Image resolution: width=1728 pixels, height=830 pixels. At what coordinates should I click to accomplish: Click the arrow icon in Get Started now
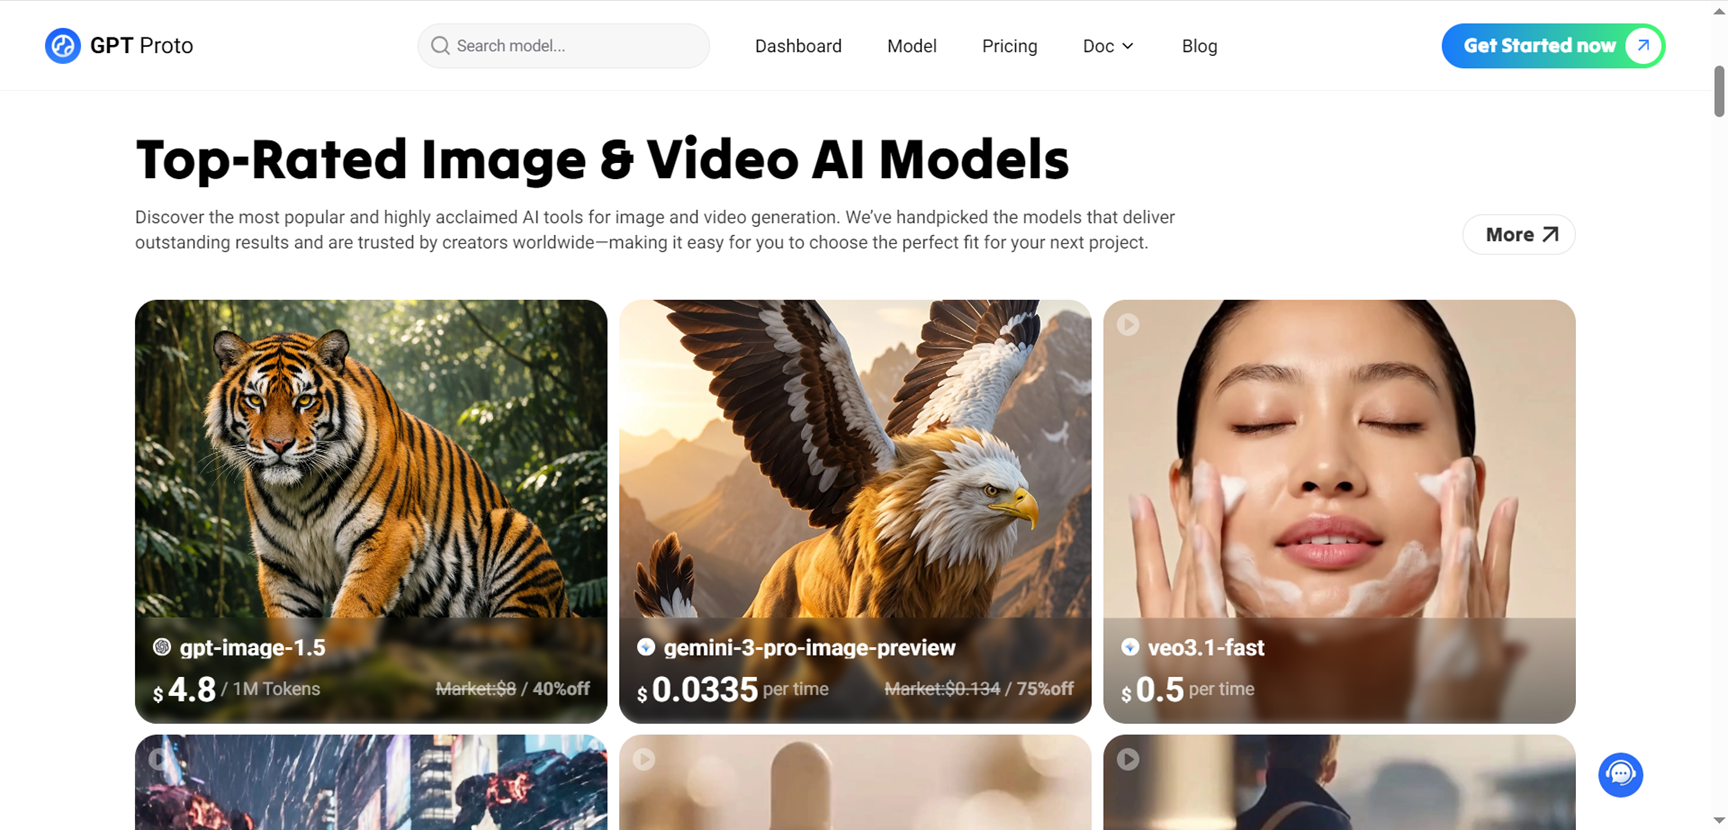[x=1643, y=46]
